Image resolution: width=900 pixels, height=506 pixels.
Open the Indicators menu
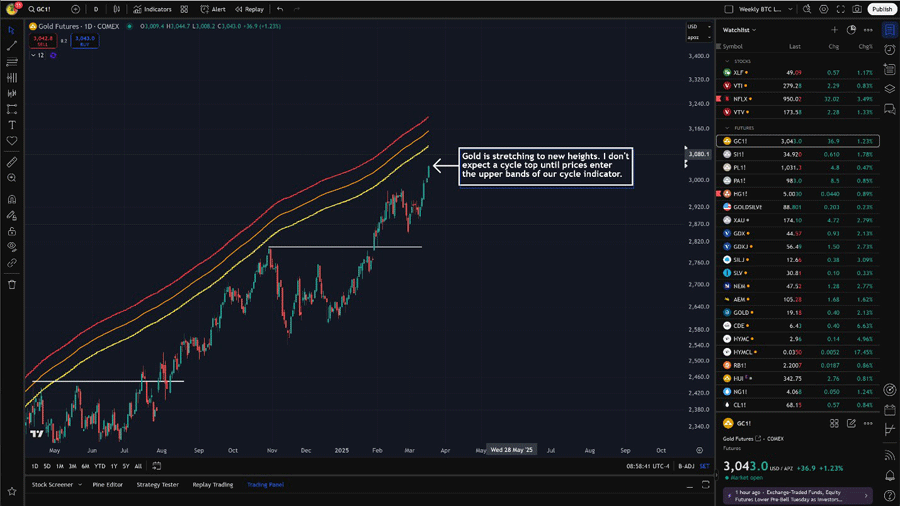coord(152,9)
